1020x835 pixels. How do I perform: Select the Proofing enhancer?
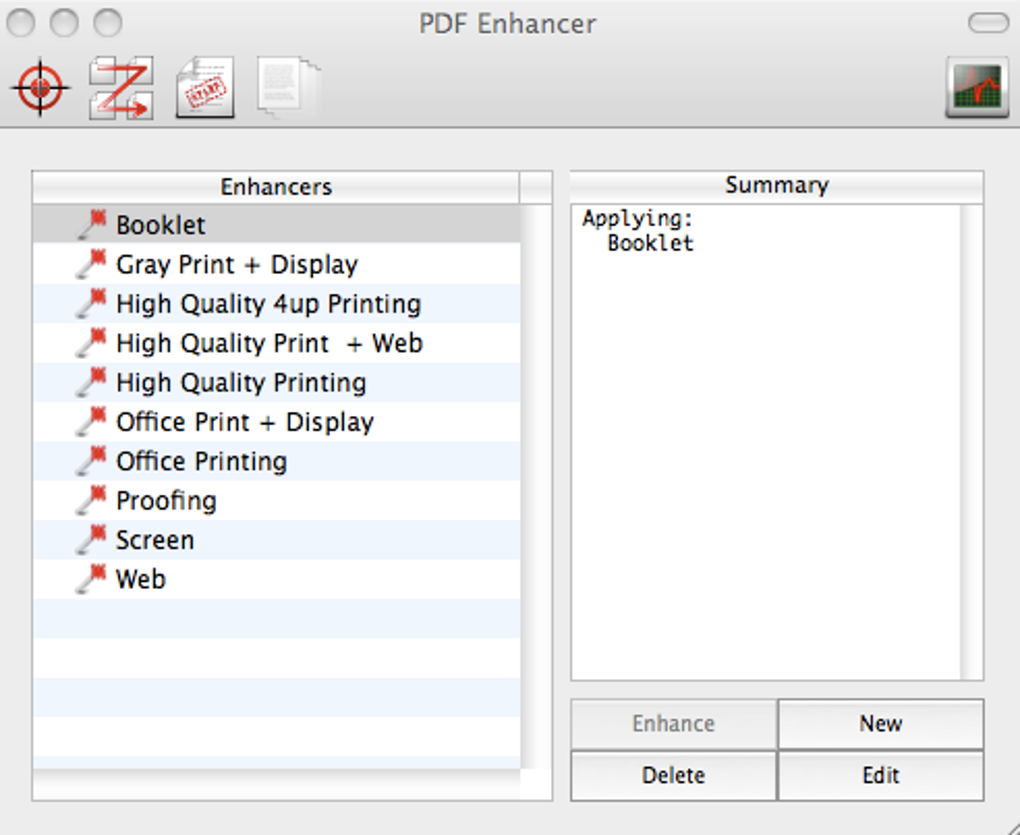(x=276, y=500)
